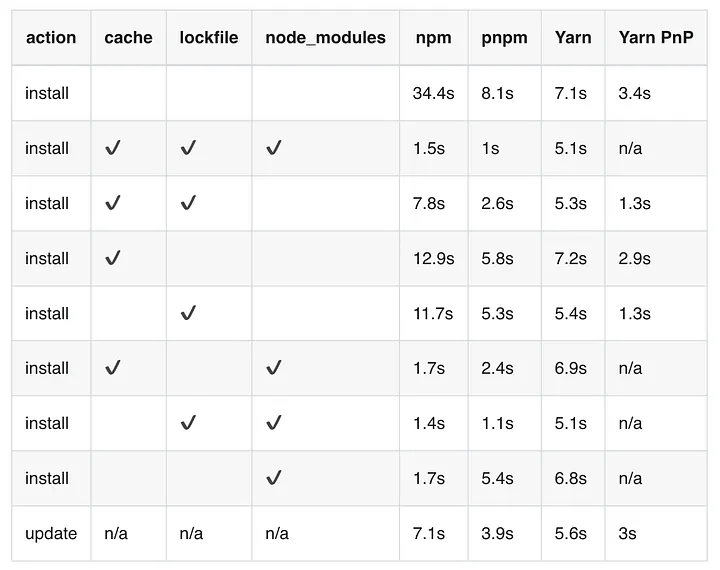Screen dimensions: 720x570
Task: Click the node_modules checkmark in the 1.5s npm row
Action: (x=274, y=148)
